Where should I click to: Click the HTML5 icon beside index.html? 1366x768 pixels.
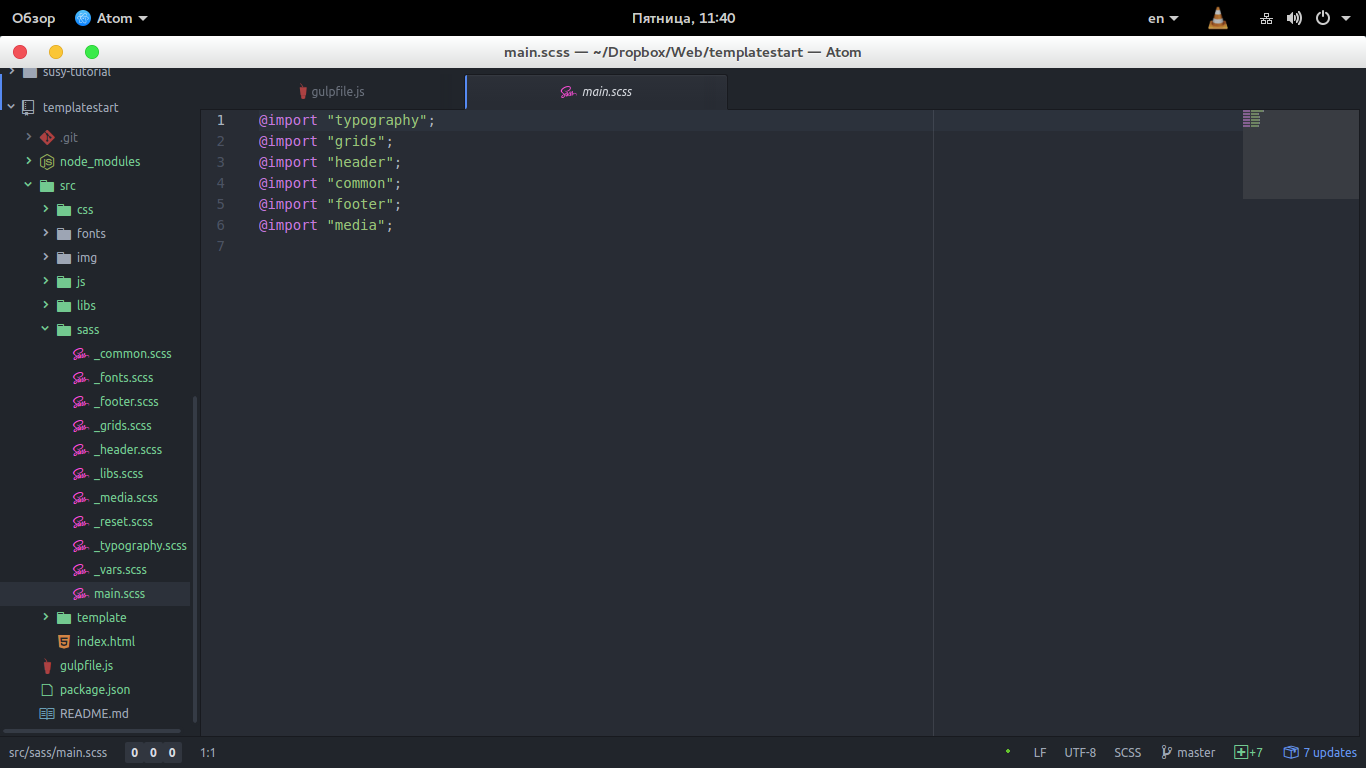[x=64, y=642]
